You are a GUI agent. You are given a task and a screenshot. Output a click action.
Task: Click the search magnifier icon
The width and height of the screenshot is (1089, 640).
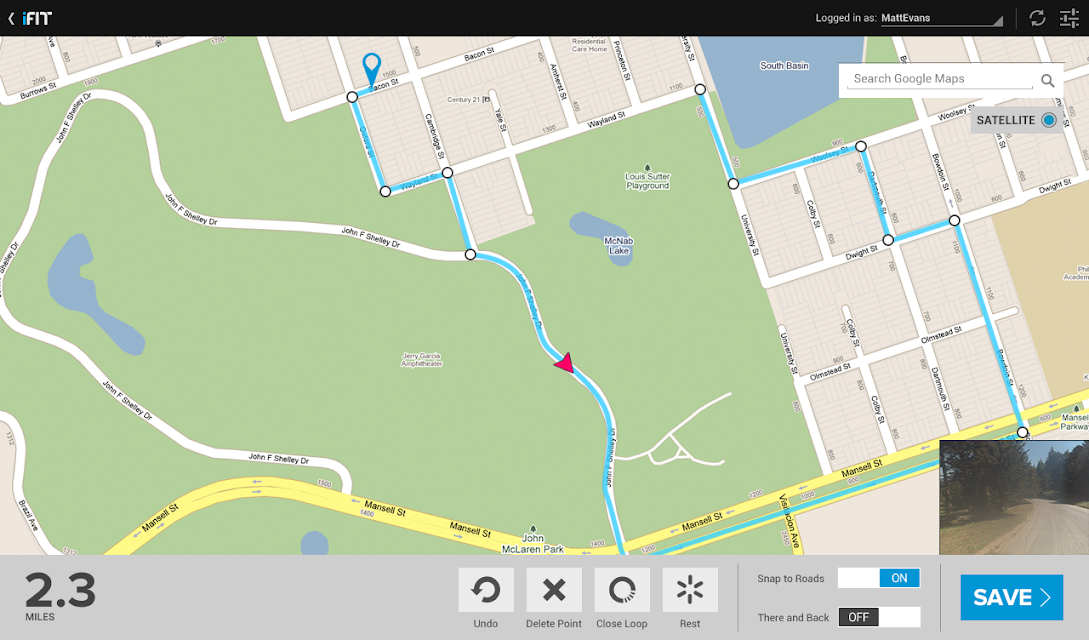pyautogui.click(x=1047, y=81)
